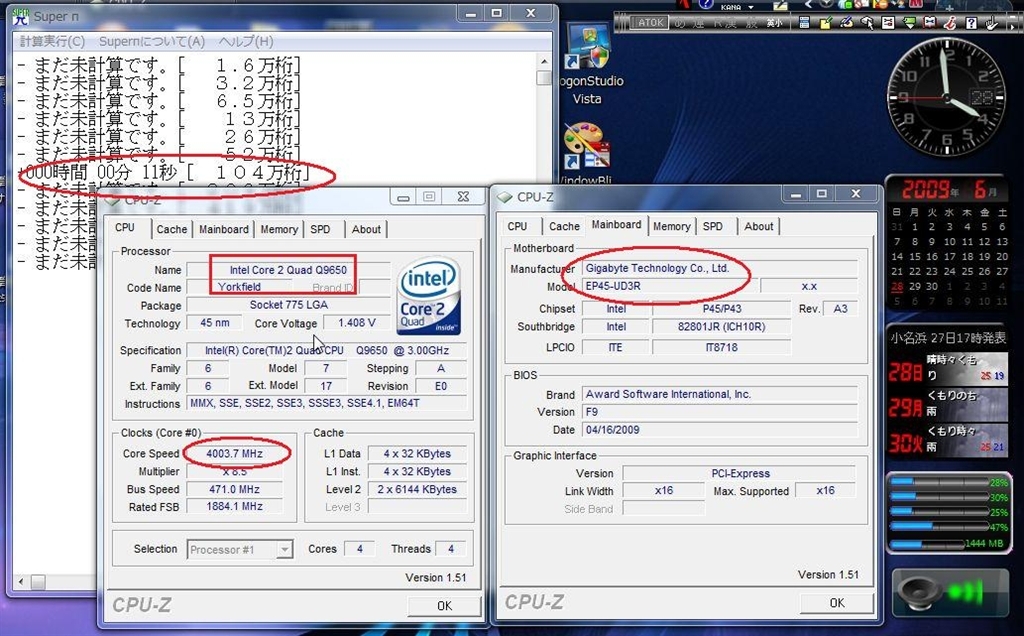Open the LogonStudio Vista desktop shortcut
This screenshot has width=1024, height=636.
pos(588,65)
